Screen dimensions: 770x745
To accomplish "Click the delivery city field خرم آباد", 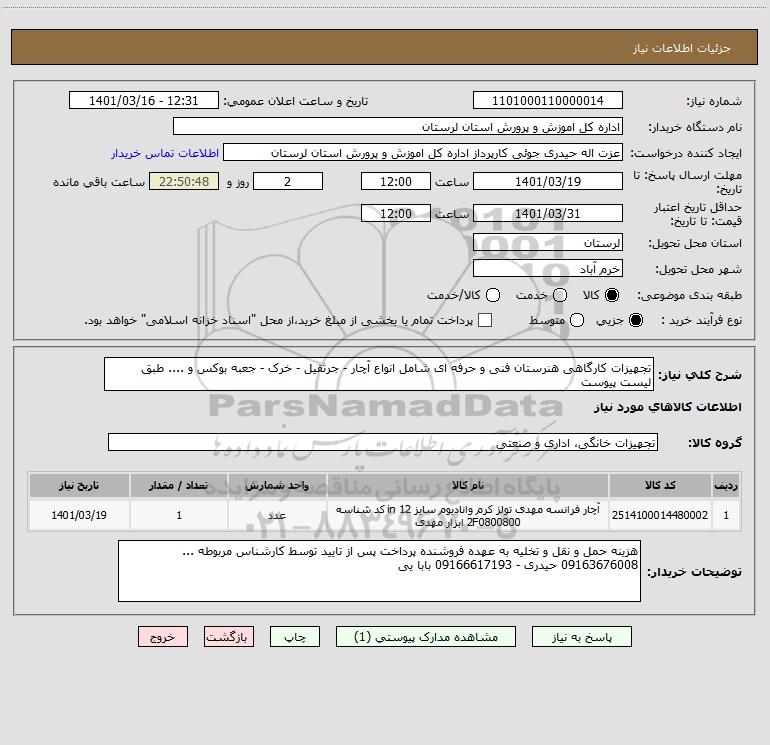I will pos(548,269).
